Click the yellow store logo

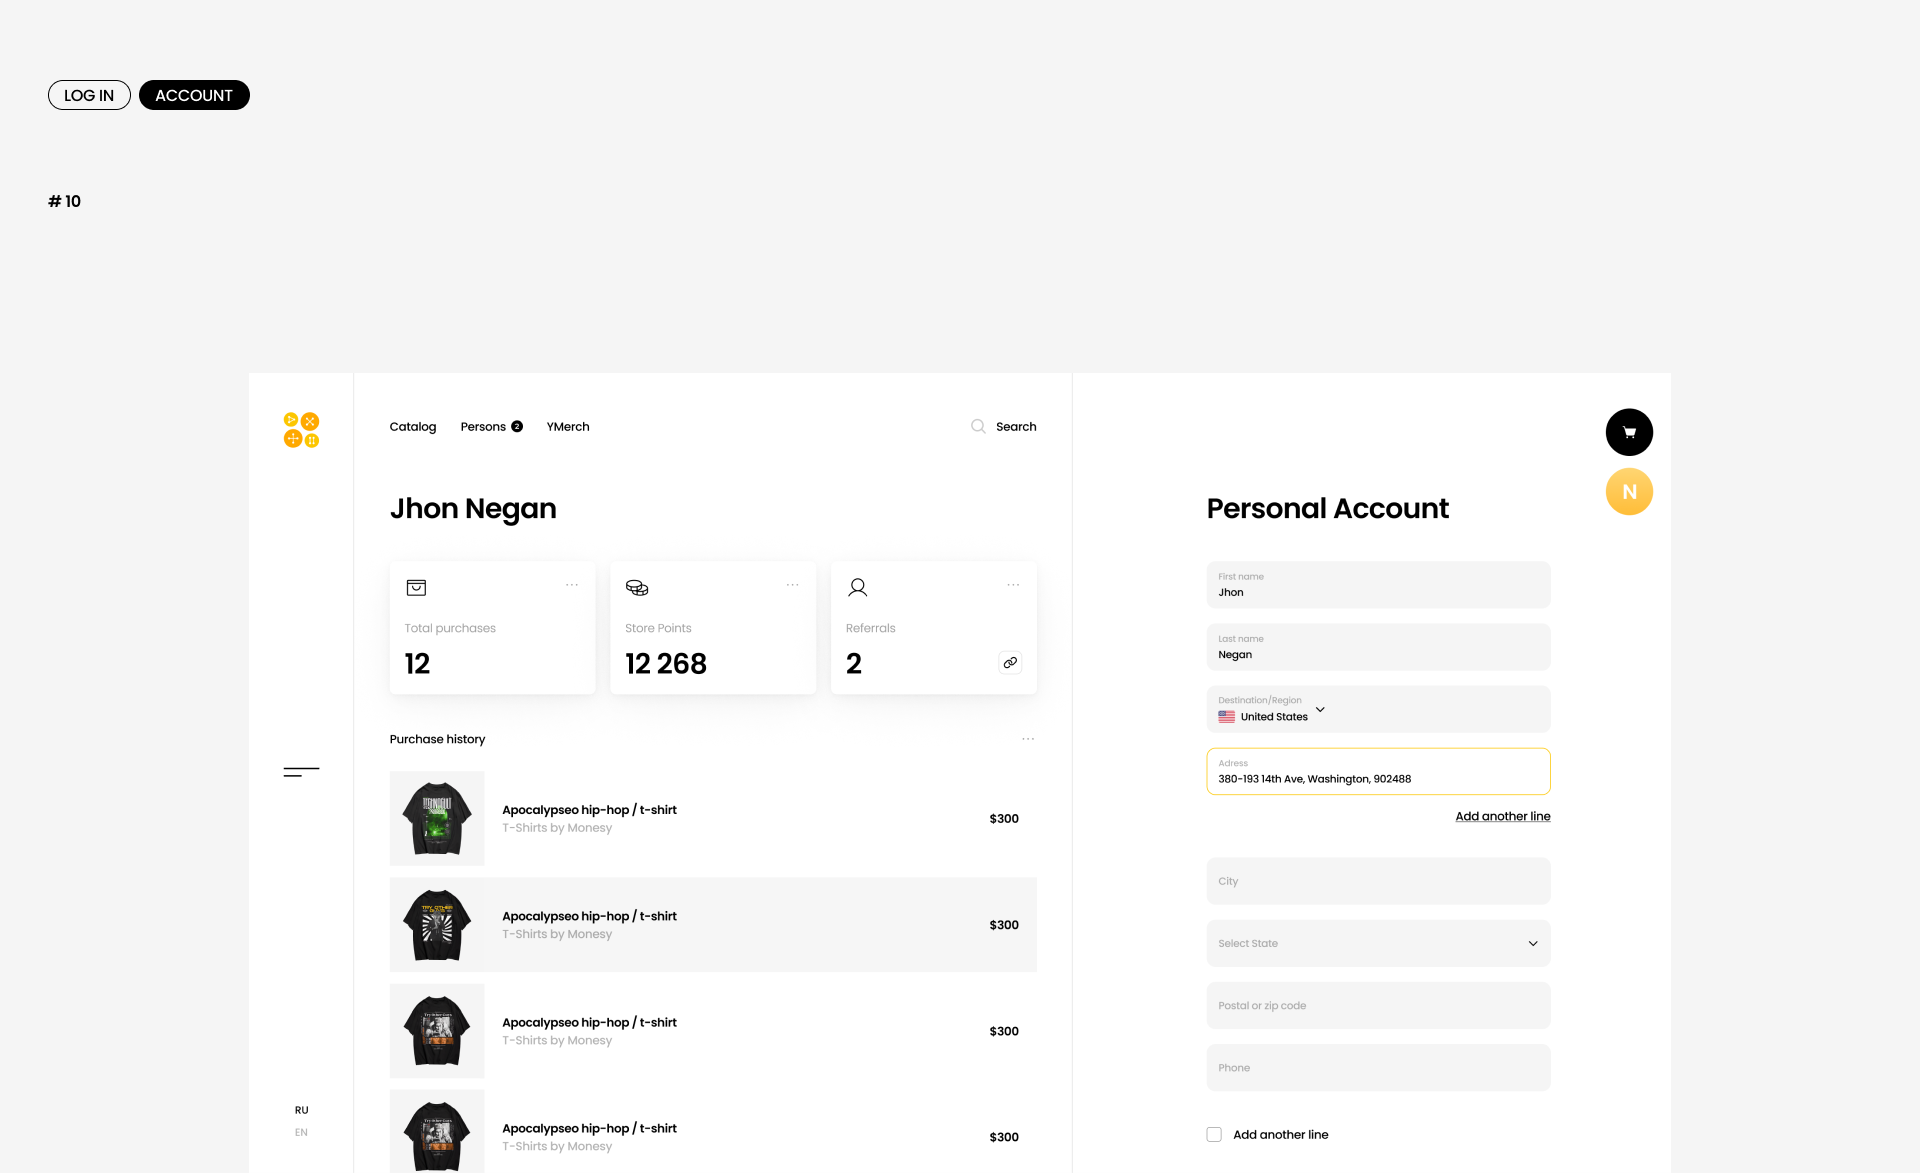[301, 430]
